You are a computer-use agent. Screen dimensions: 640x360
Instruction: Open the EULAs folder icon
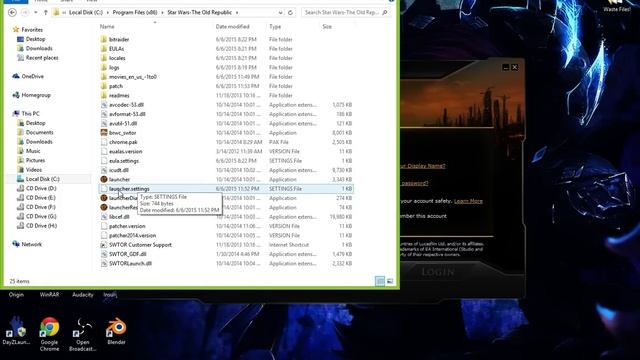[x=104, y=49]
